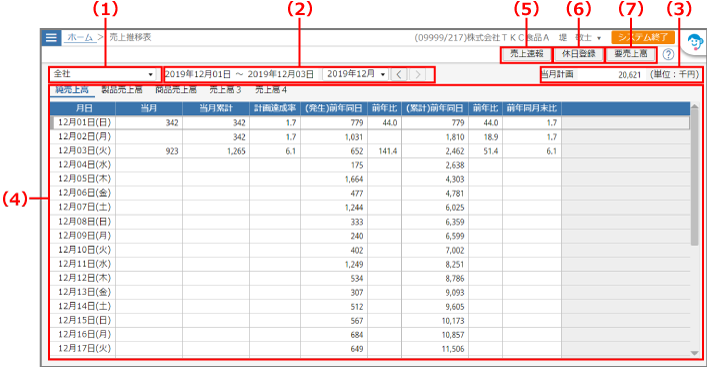
Task: Switch to 商品売上高 tab
Action: tap(176, 90)
